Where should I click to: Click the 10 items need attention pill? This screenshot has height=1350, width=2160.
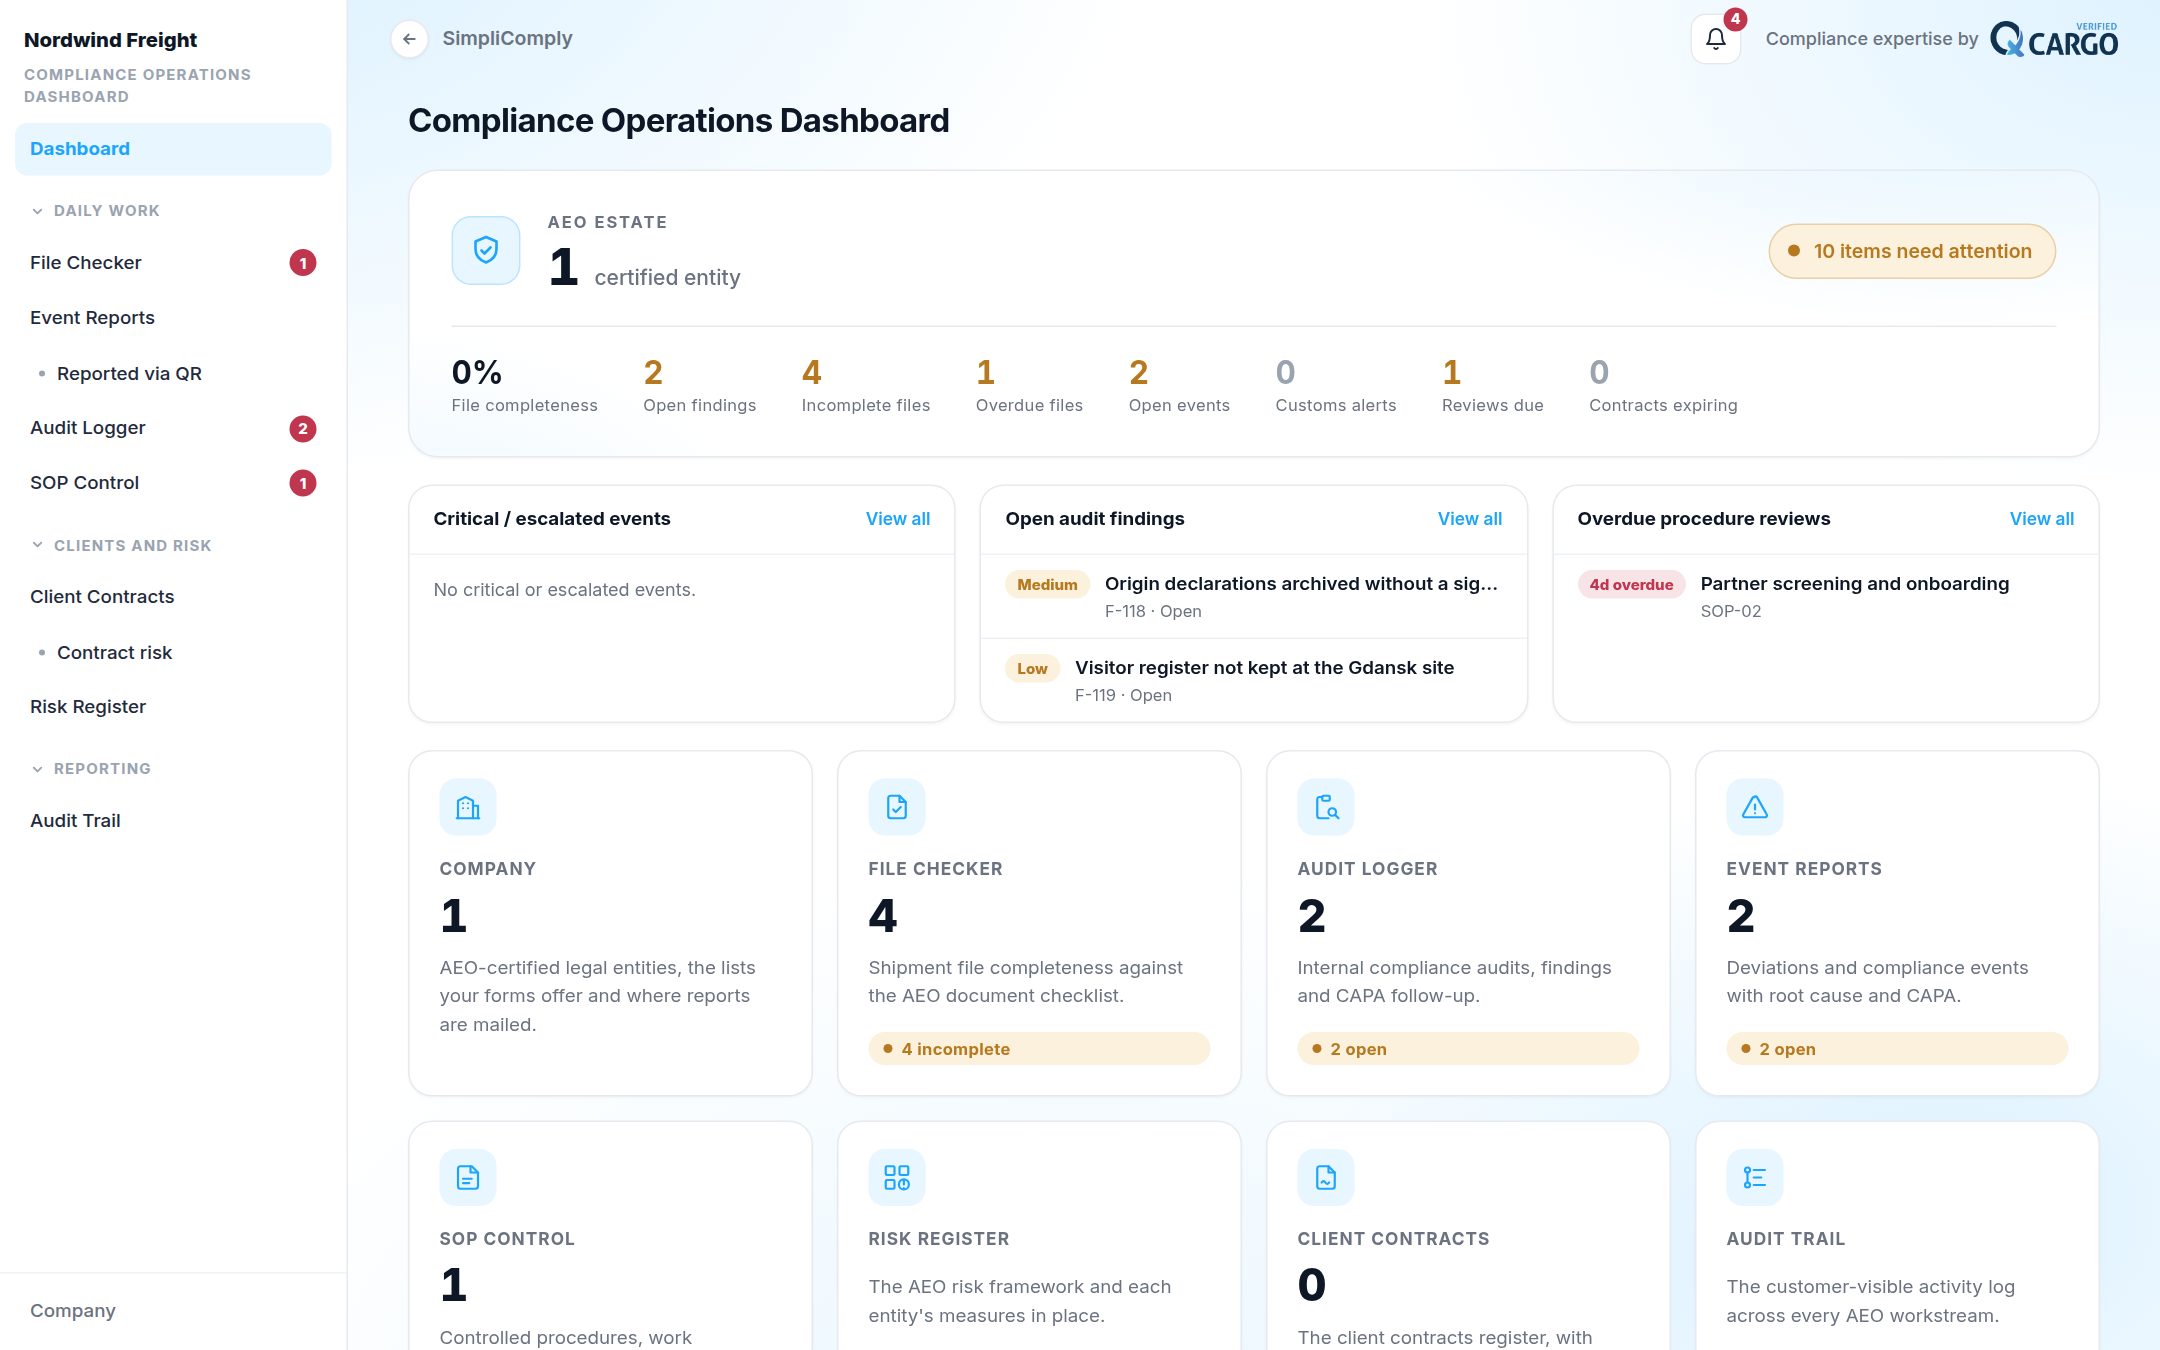click(1912, 251)
